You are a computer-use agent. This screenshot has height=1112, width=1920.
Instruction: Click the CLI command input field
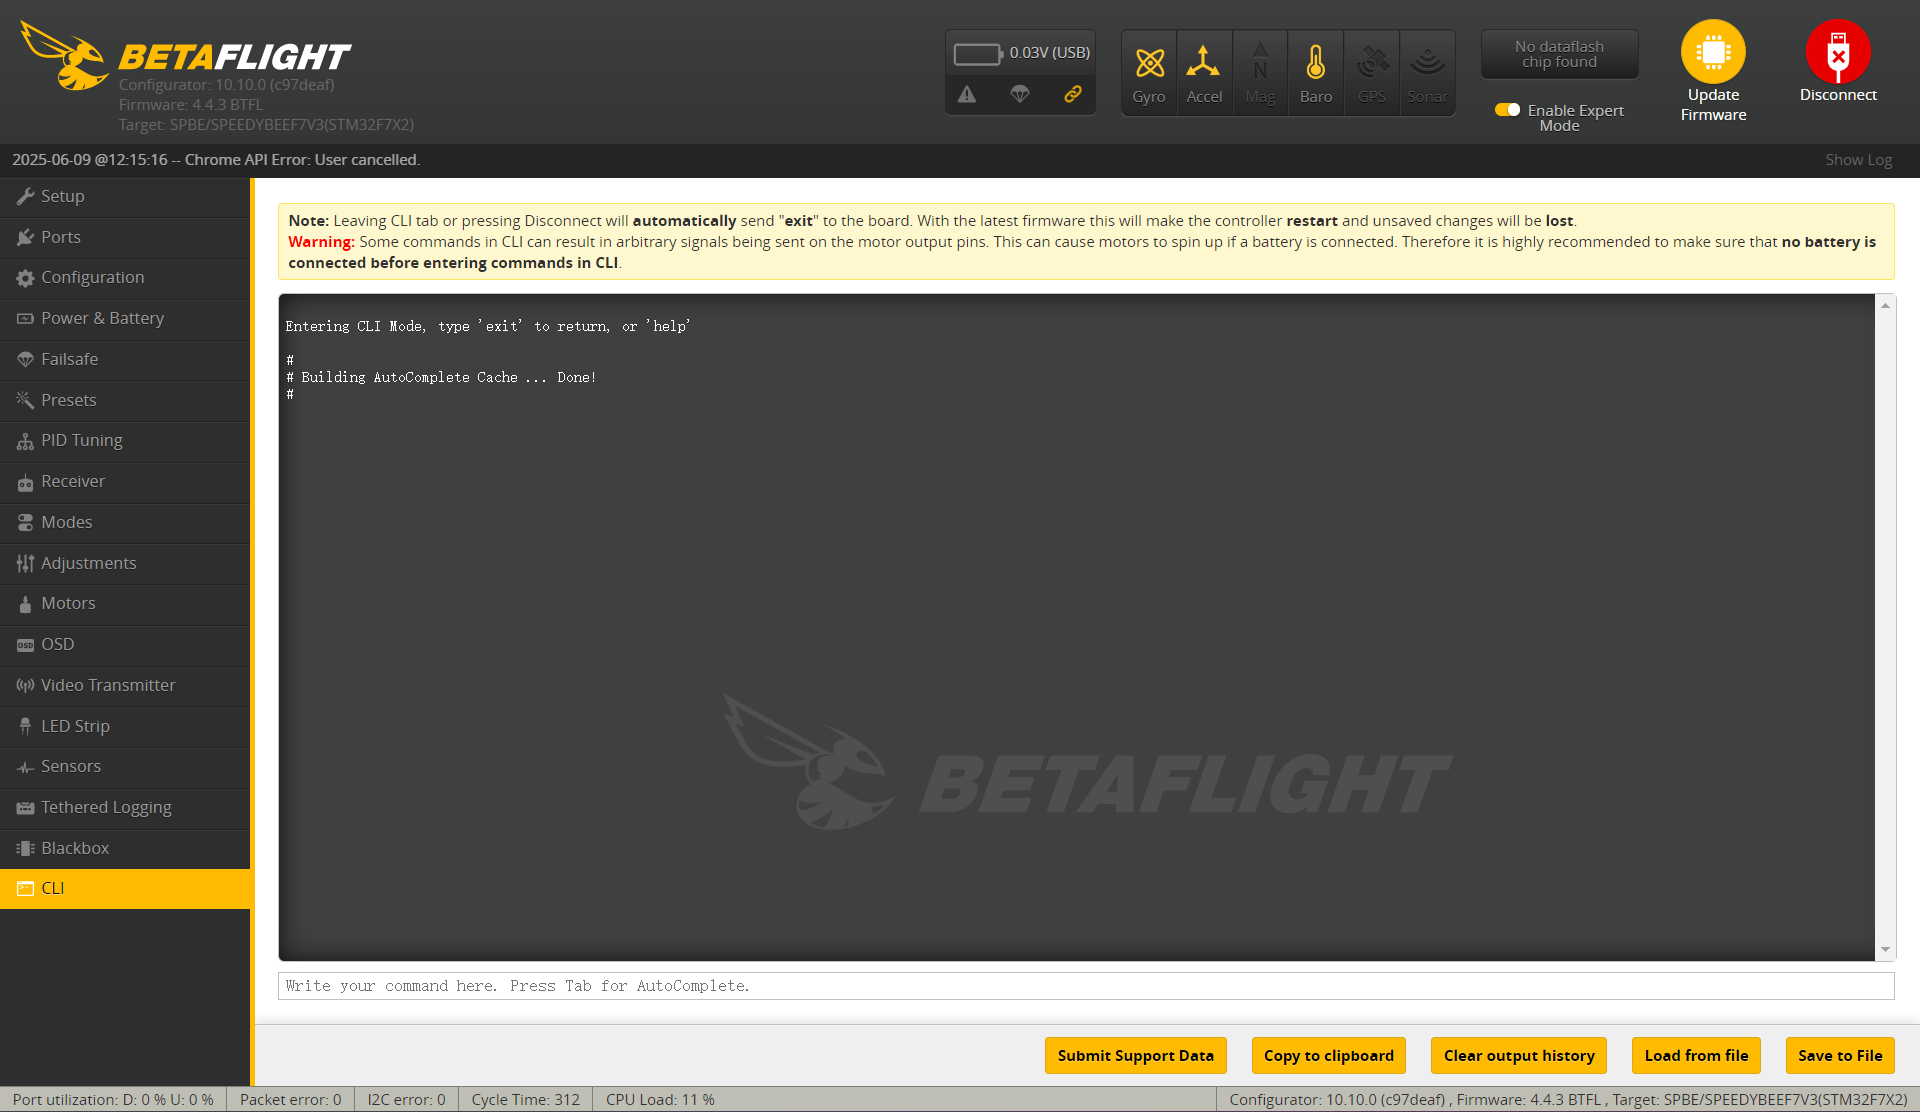pyautogui.click(x=1086, y=986)
